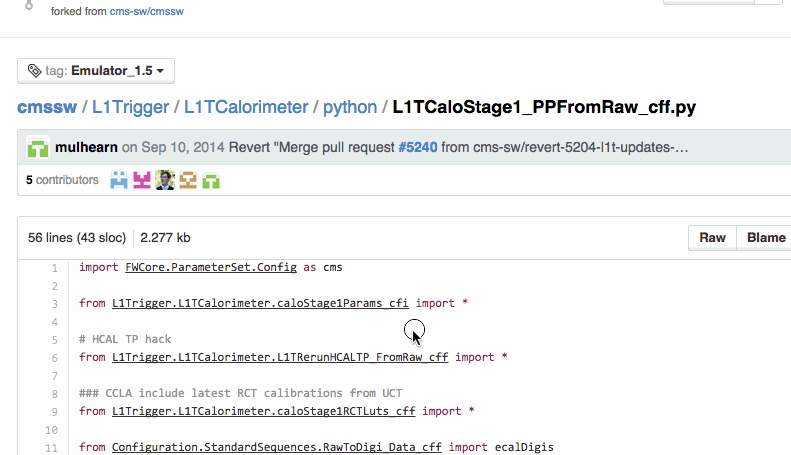The image size is (791, 455).
Task: Open the tag Emulator_1.5 dropdown
Action: pos(96,71)
